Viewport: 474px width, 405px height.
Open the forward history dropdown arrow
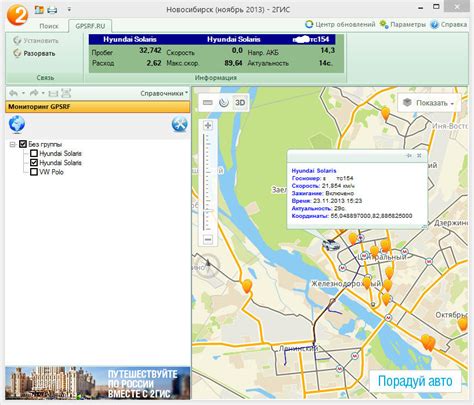click(x=43, y=93)
